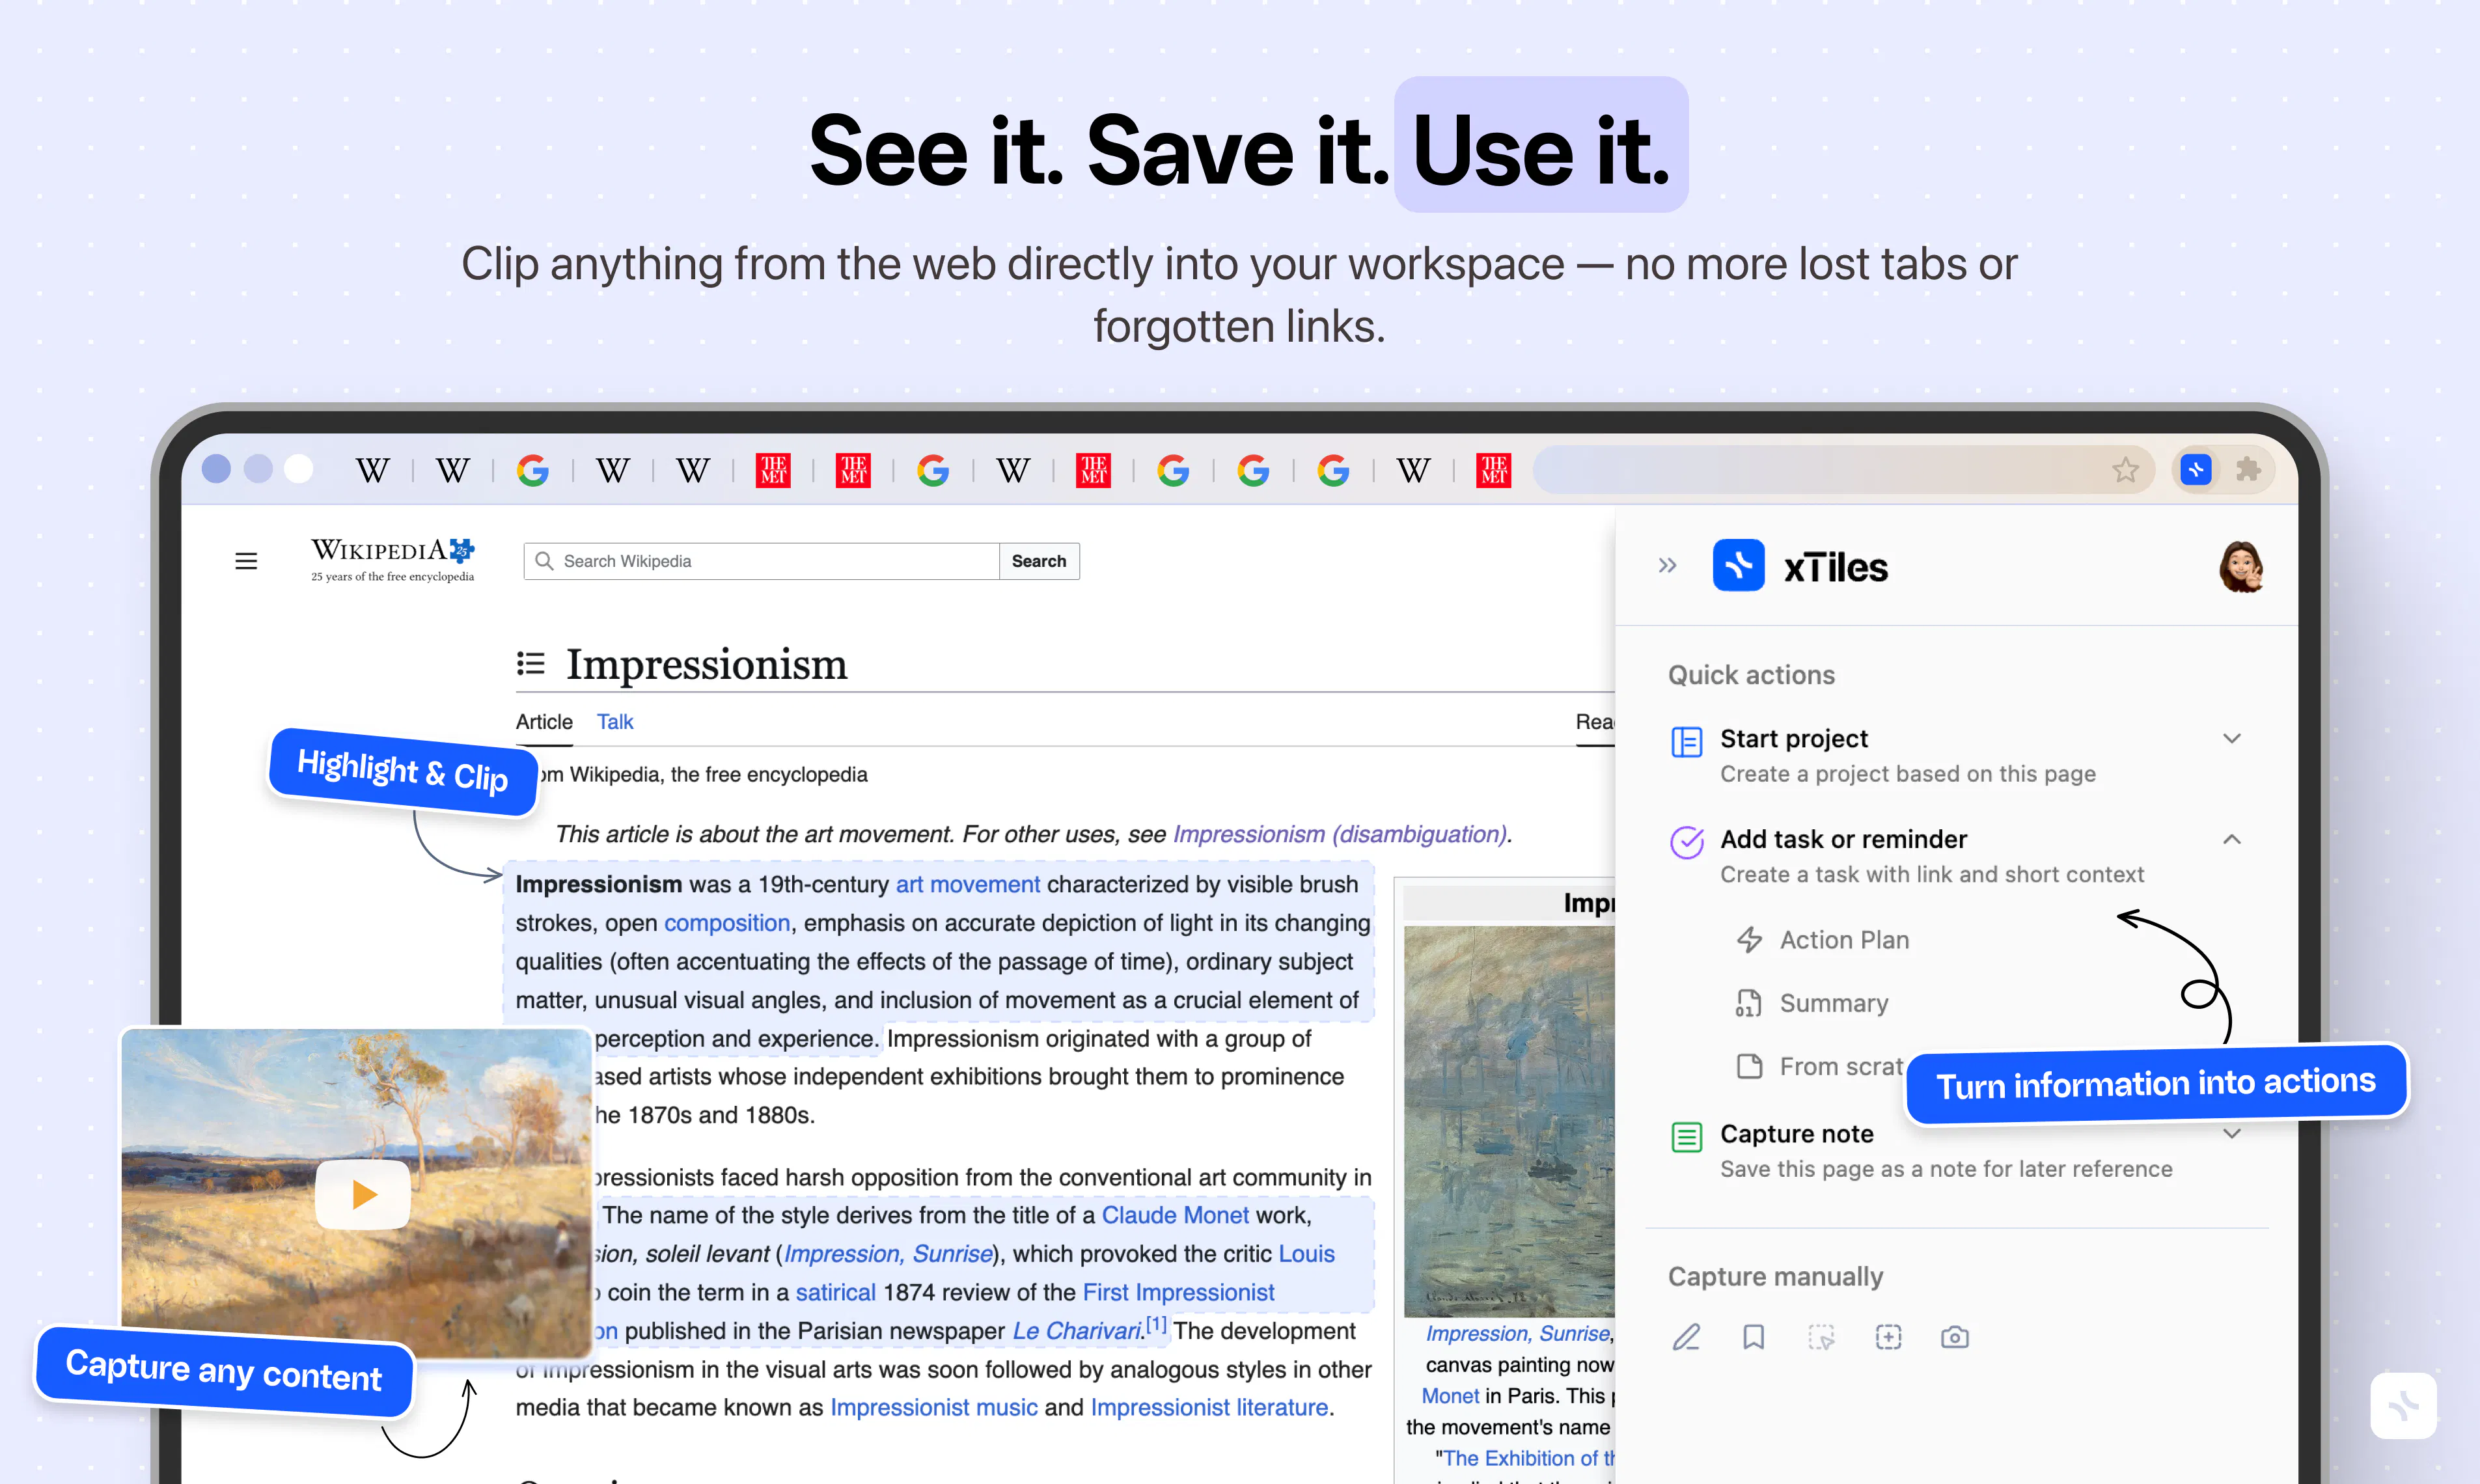Image resolution: width=2480 pixels, height=1484 pixels.
Task: Open the 'Impressionism (disambiguation)' link
Action: coord(1339,834)
